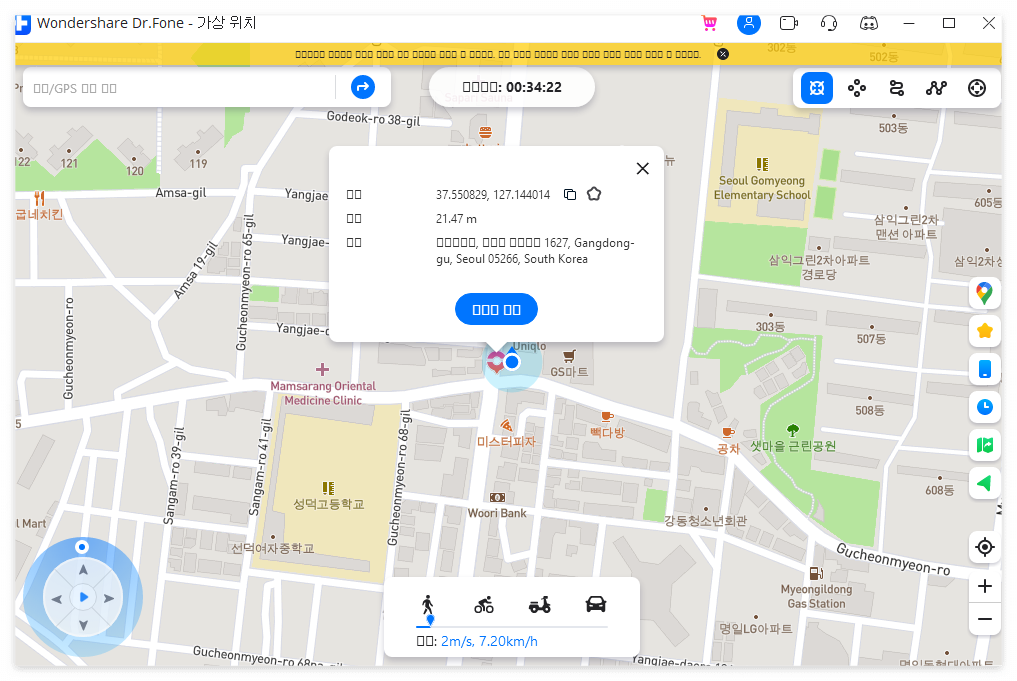Select the teleport mode icon
Screen dimensions: 1017x681
pyautogui.click(x=817, y=88)
